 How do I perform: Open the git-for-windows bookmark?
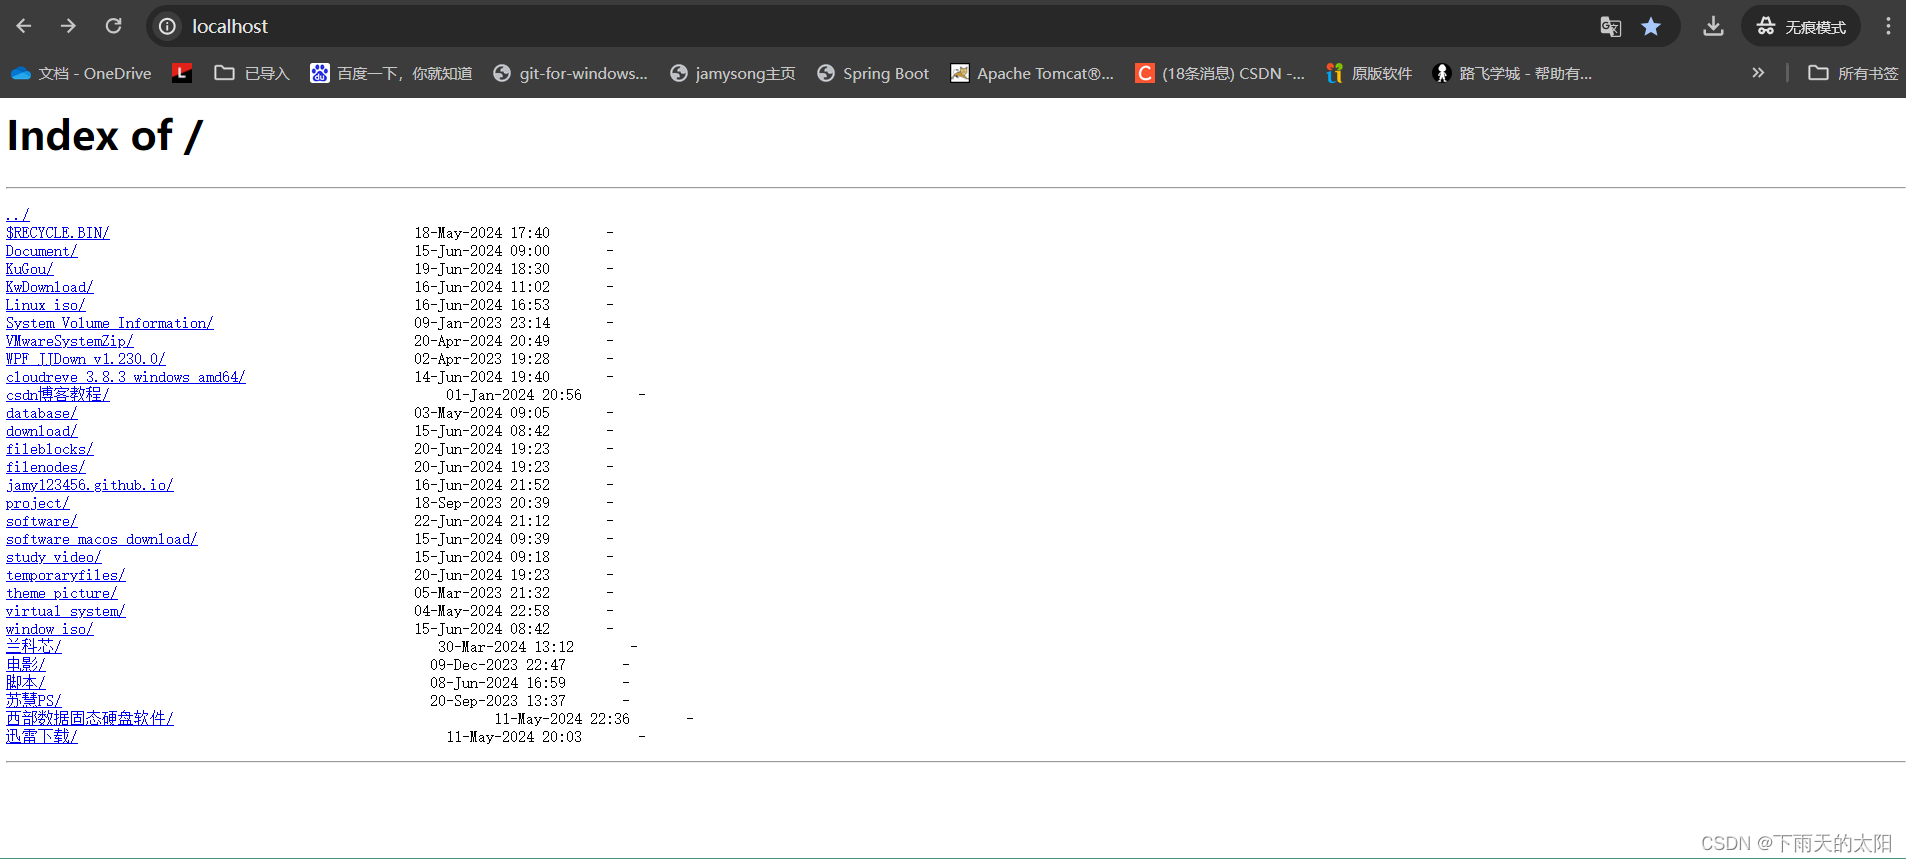coord(570,73)
